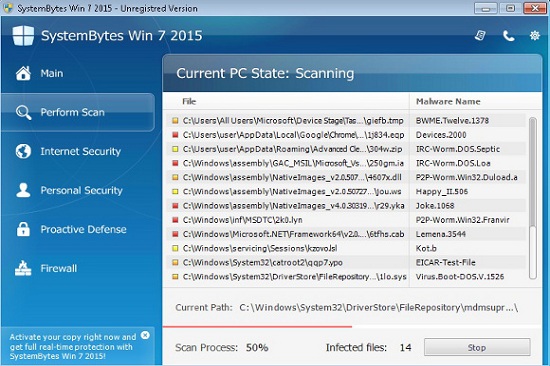This screenshot has height=366, width=550.
Task: Click the red scan progress bar
Action: point(257,327)
